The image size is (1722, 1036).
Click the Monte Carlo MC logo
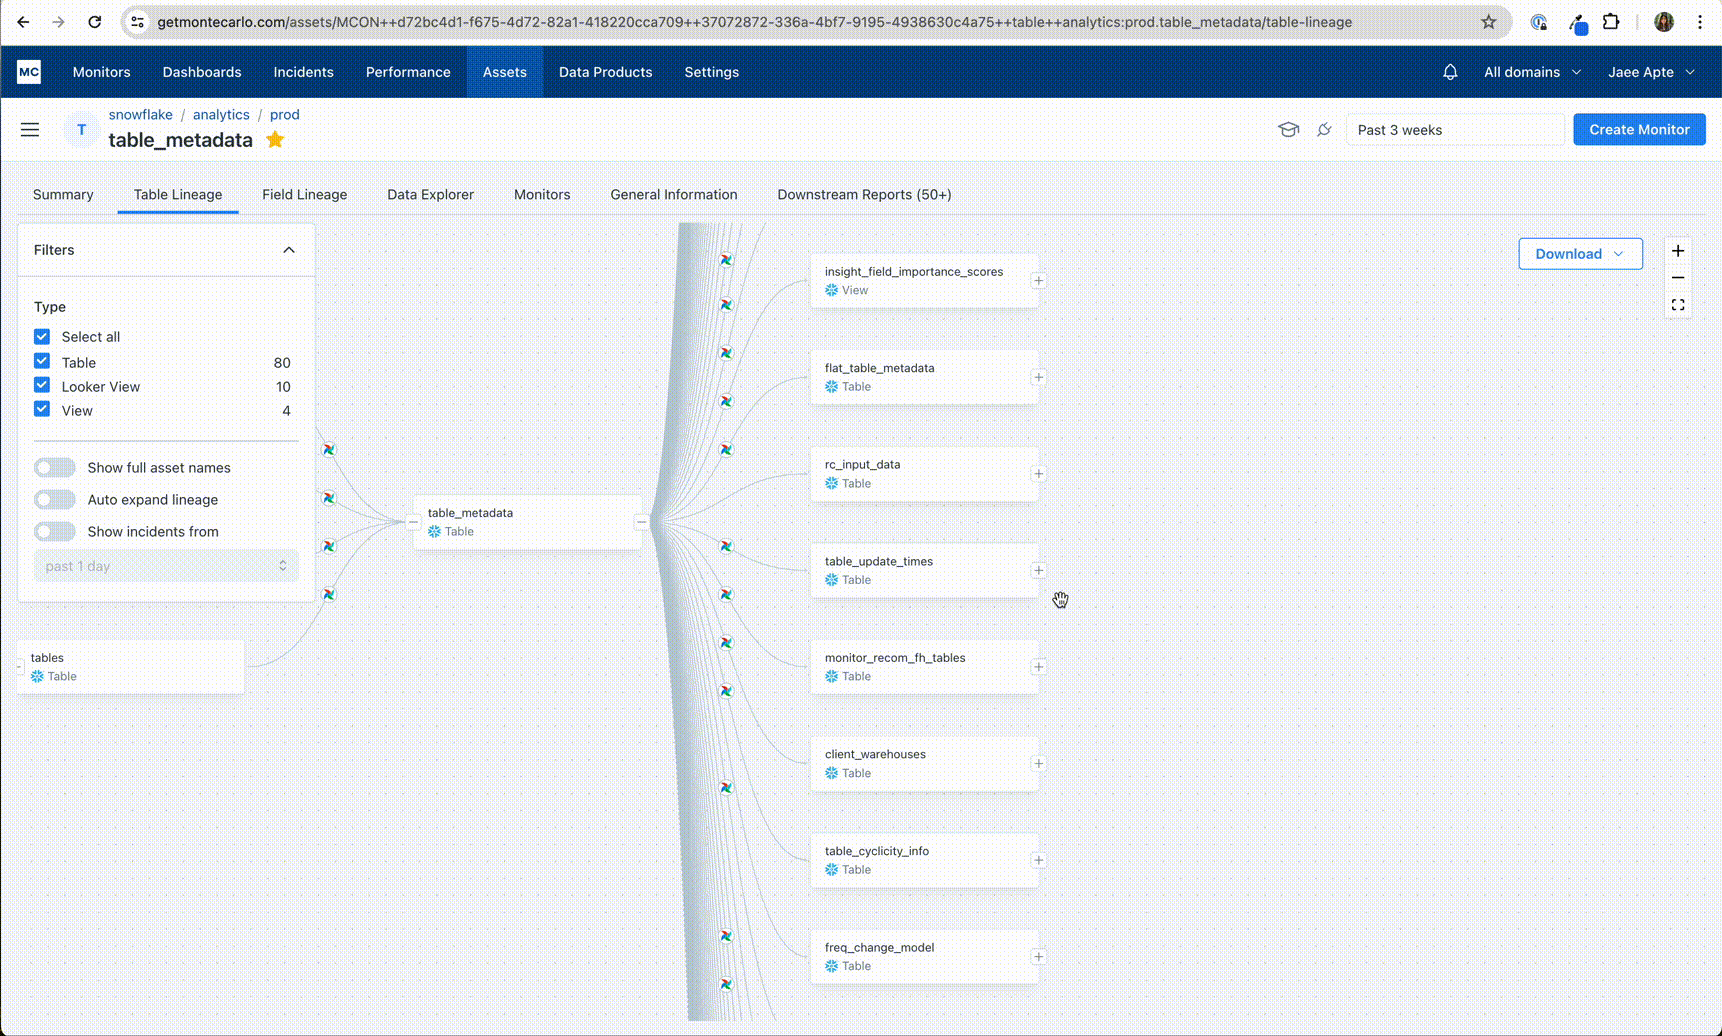[x=29, y=72]
